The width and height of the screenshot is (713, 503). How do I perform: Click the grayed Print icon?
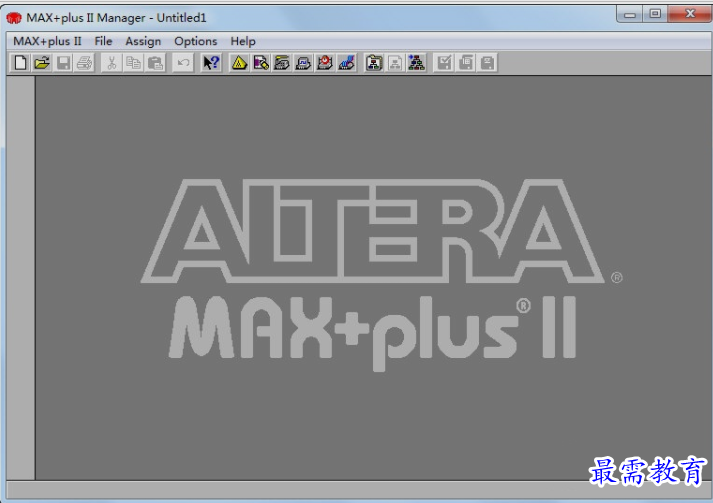[x=85, y=63]
